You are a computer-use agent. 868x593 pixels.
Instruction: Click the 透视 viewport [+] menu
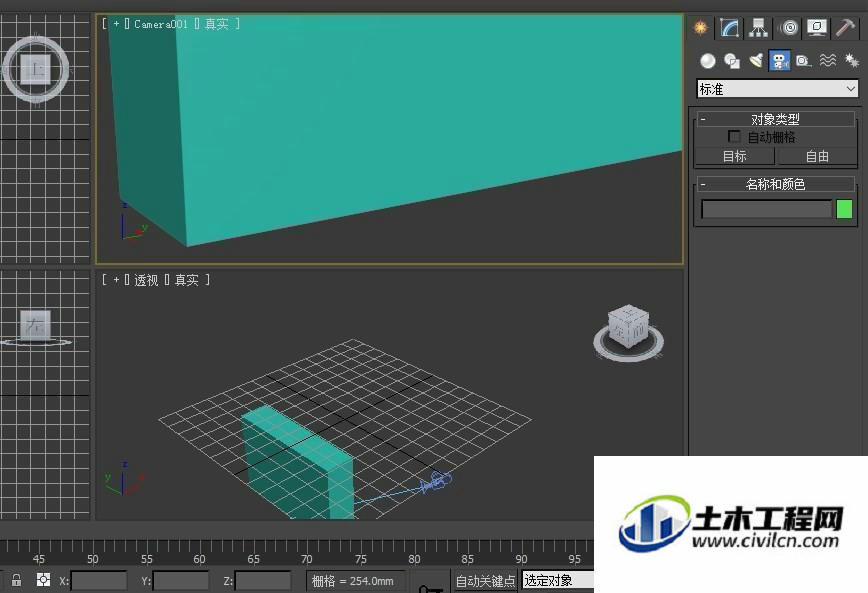(x=116, y=280)
